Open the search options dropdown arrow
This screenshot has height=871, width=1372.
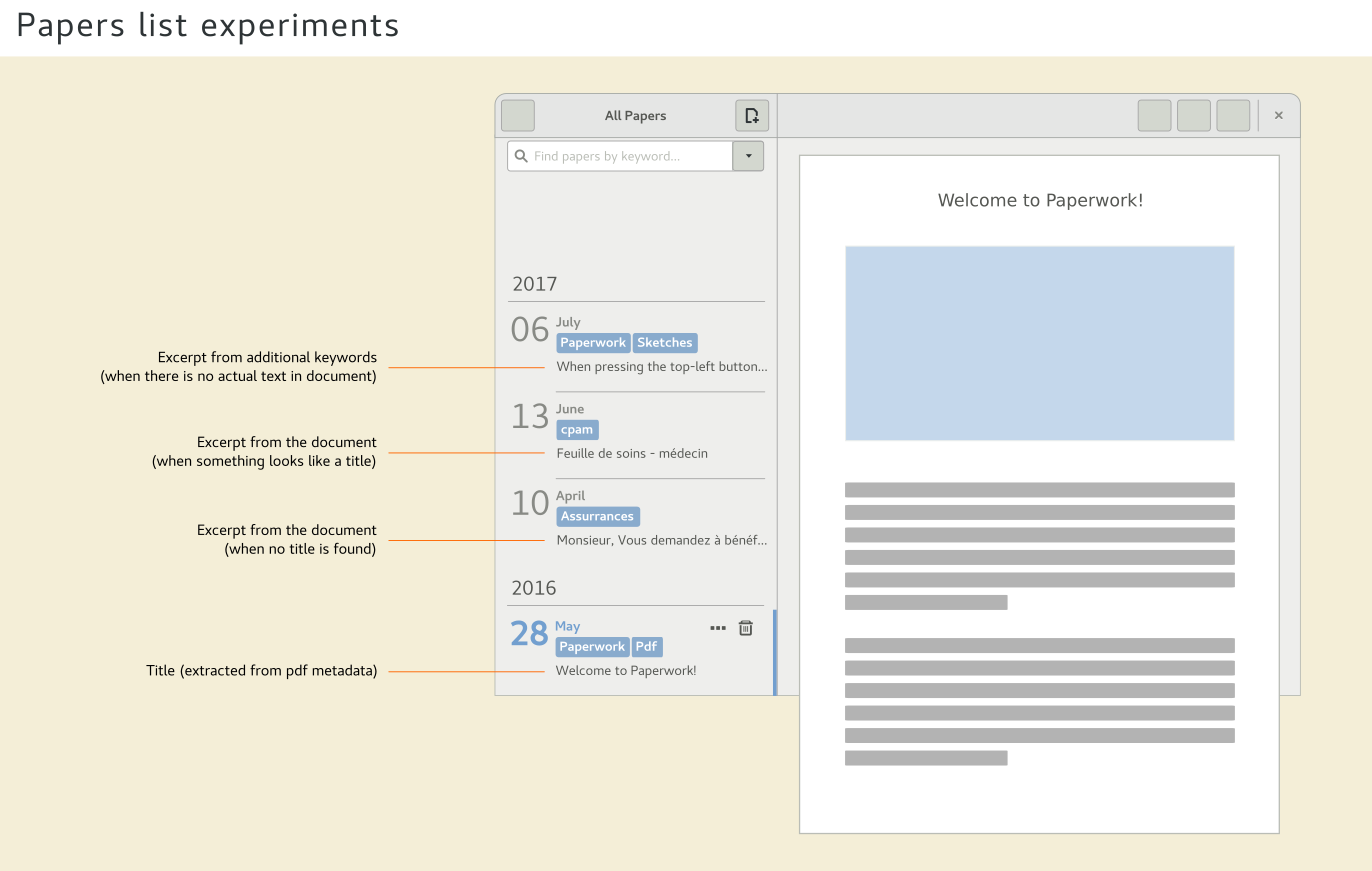click(x=748, y=156)
